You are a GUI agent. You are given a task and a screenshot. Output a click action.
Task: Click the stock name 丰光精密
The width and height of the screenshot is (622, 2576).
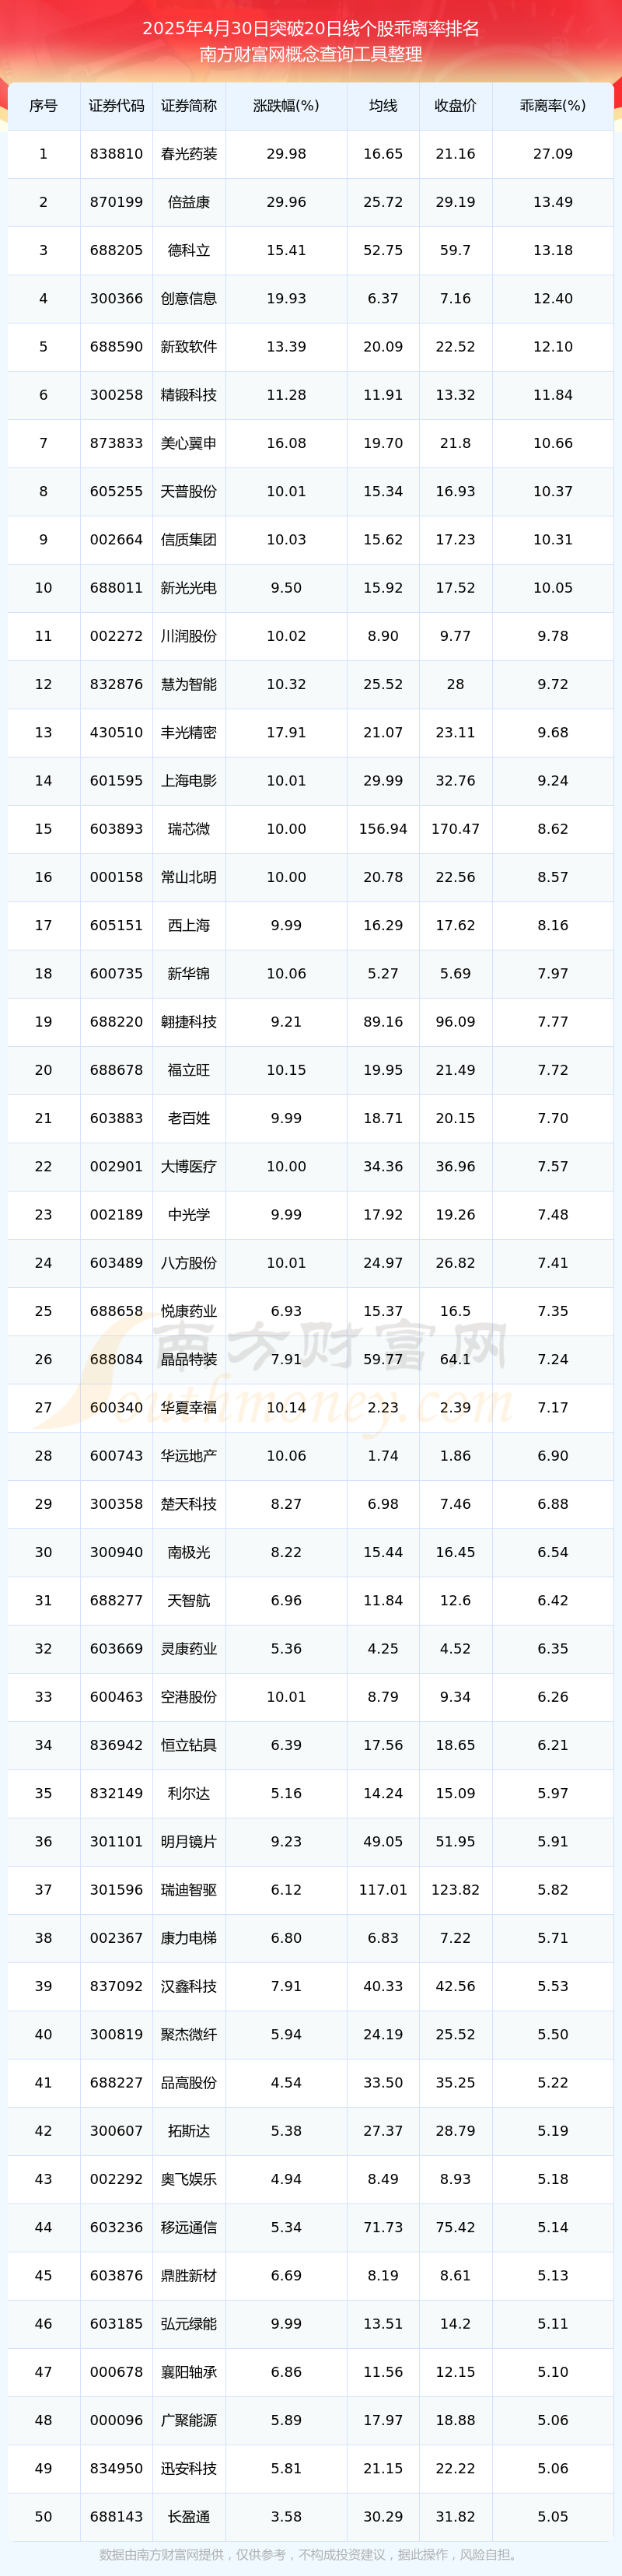click(189, 733)
